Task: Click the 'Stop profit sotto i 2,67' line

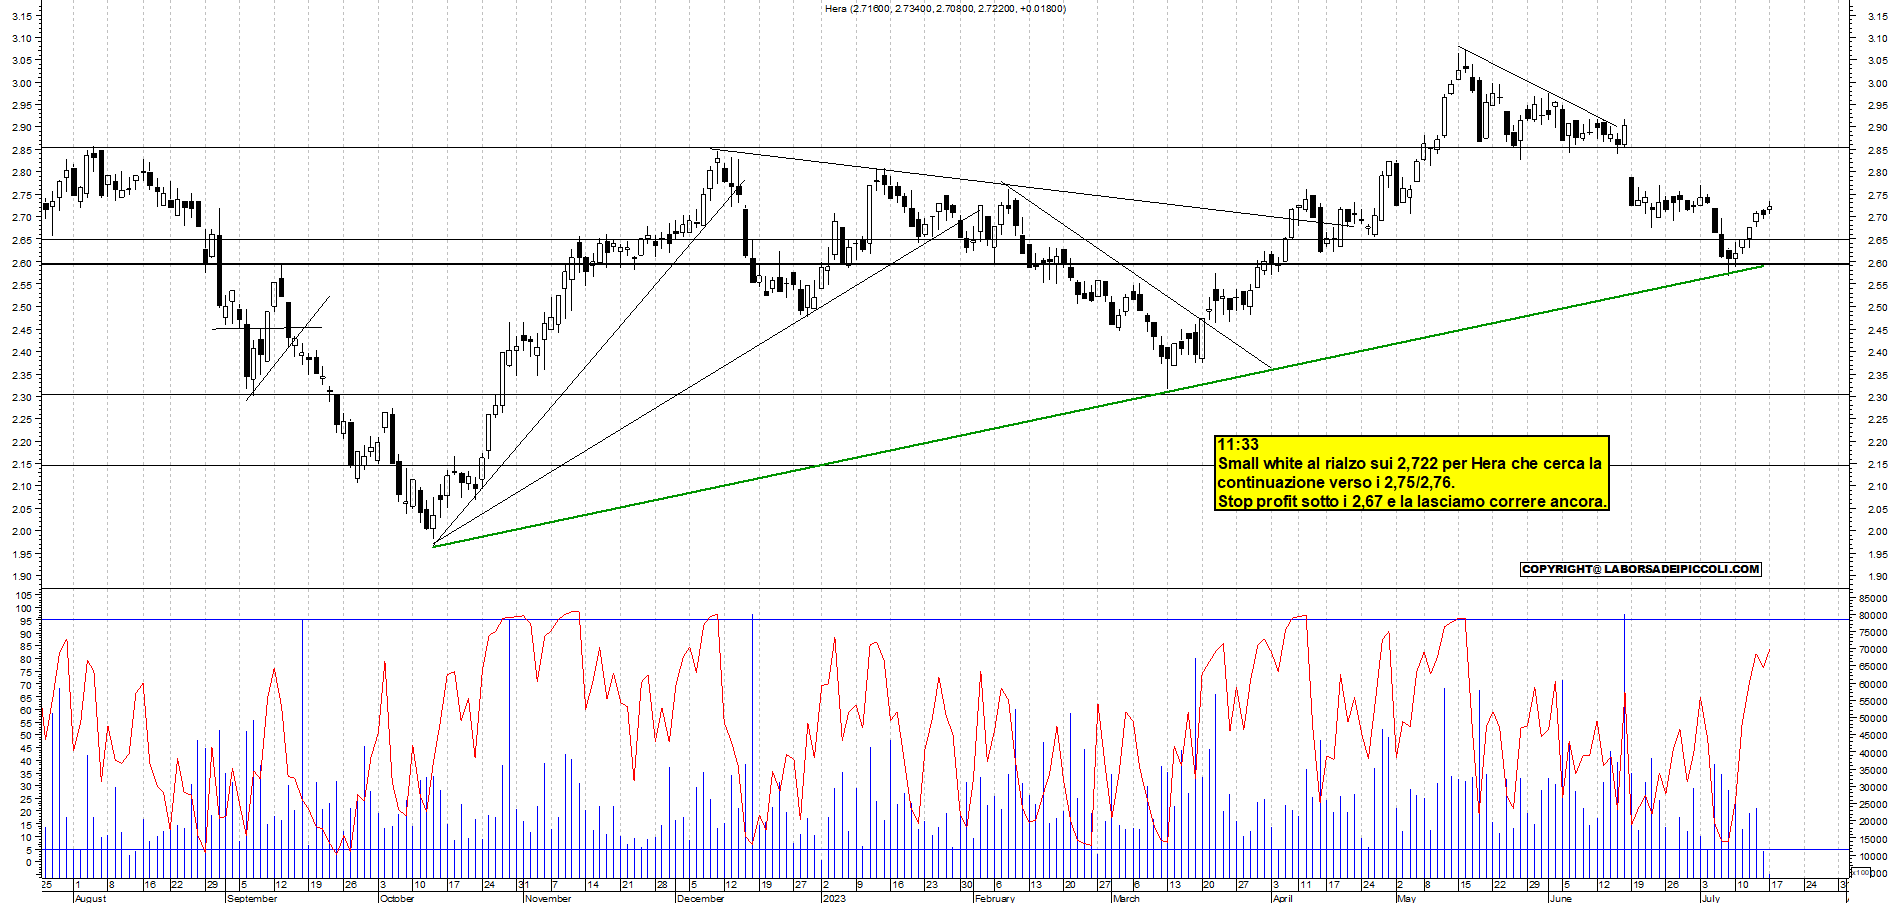Action: (1412, 502)
